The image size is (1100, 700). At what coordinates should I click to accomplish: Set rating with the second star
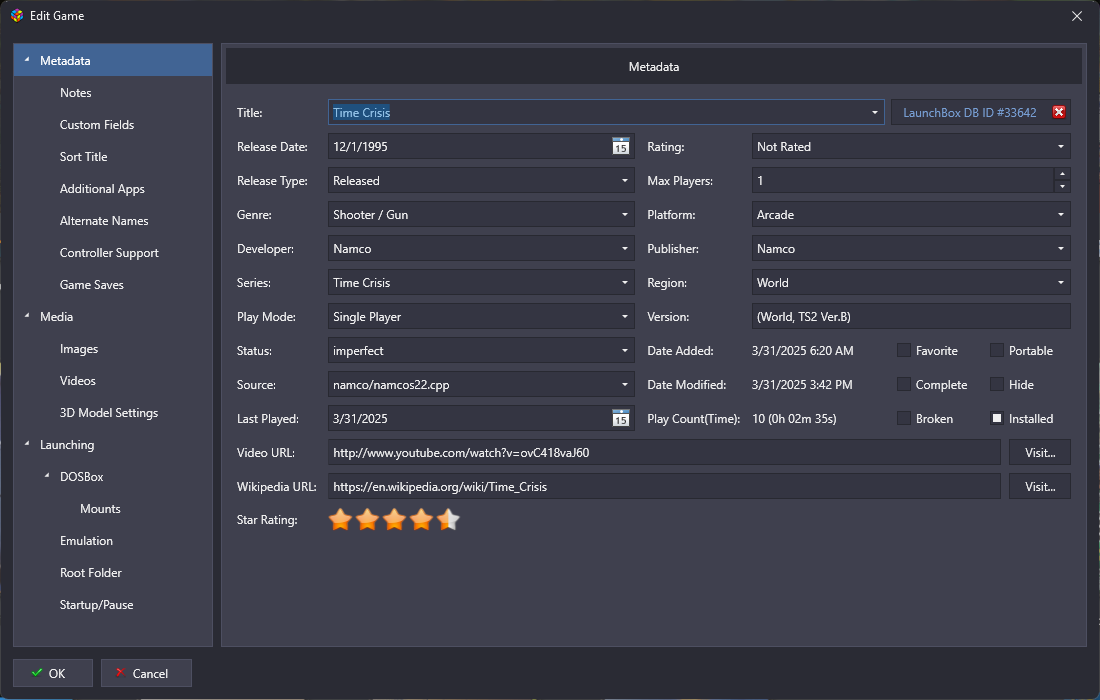(x=368, y=520)
